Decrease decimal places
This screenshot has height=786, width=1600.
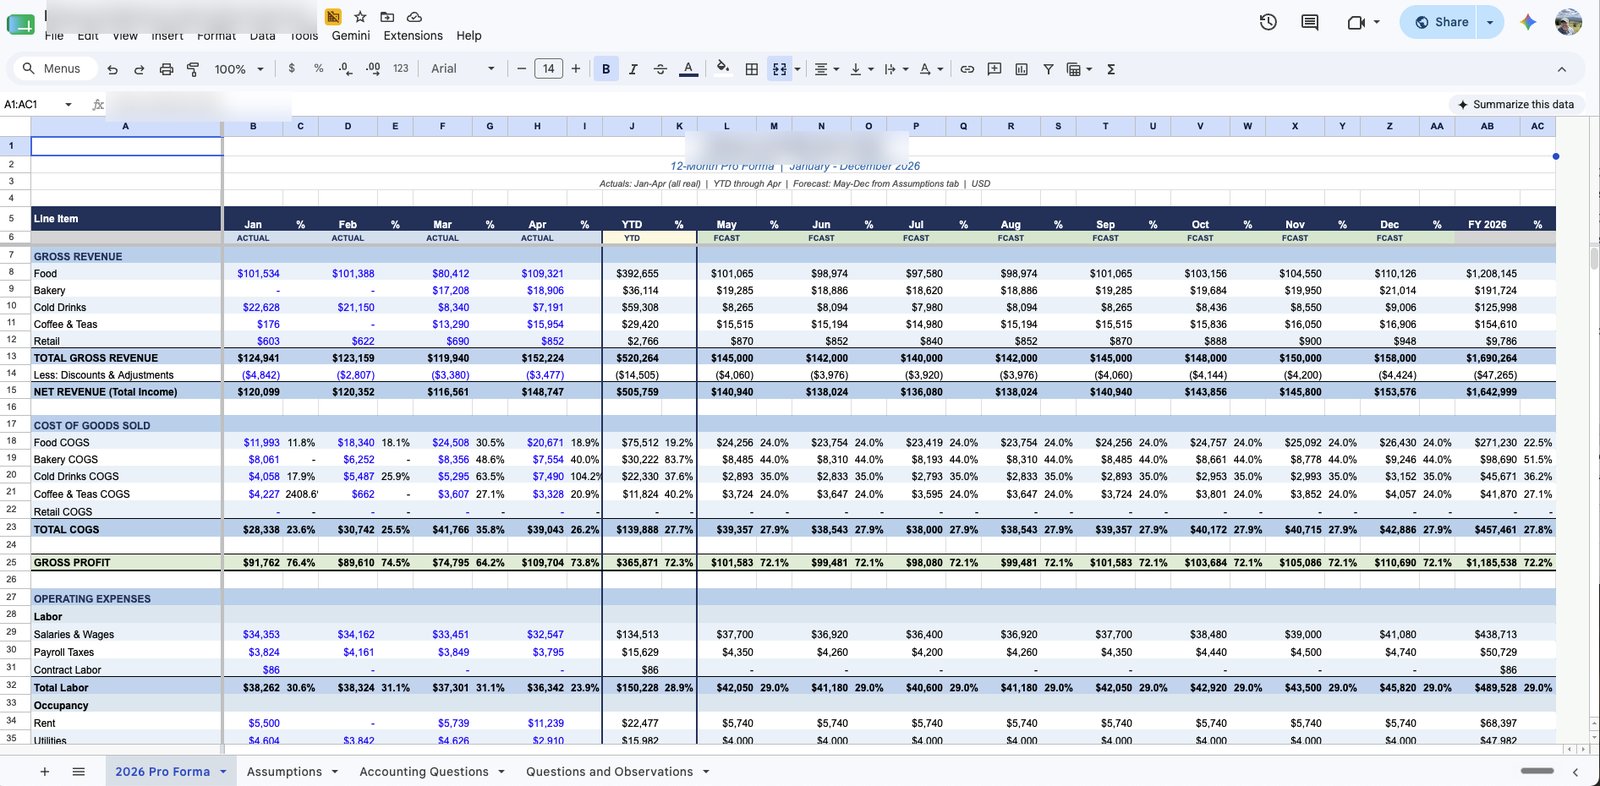pyautogui.click(x=345, y=69)
